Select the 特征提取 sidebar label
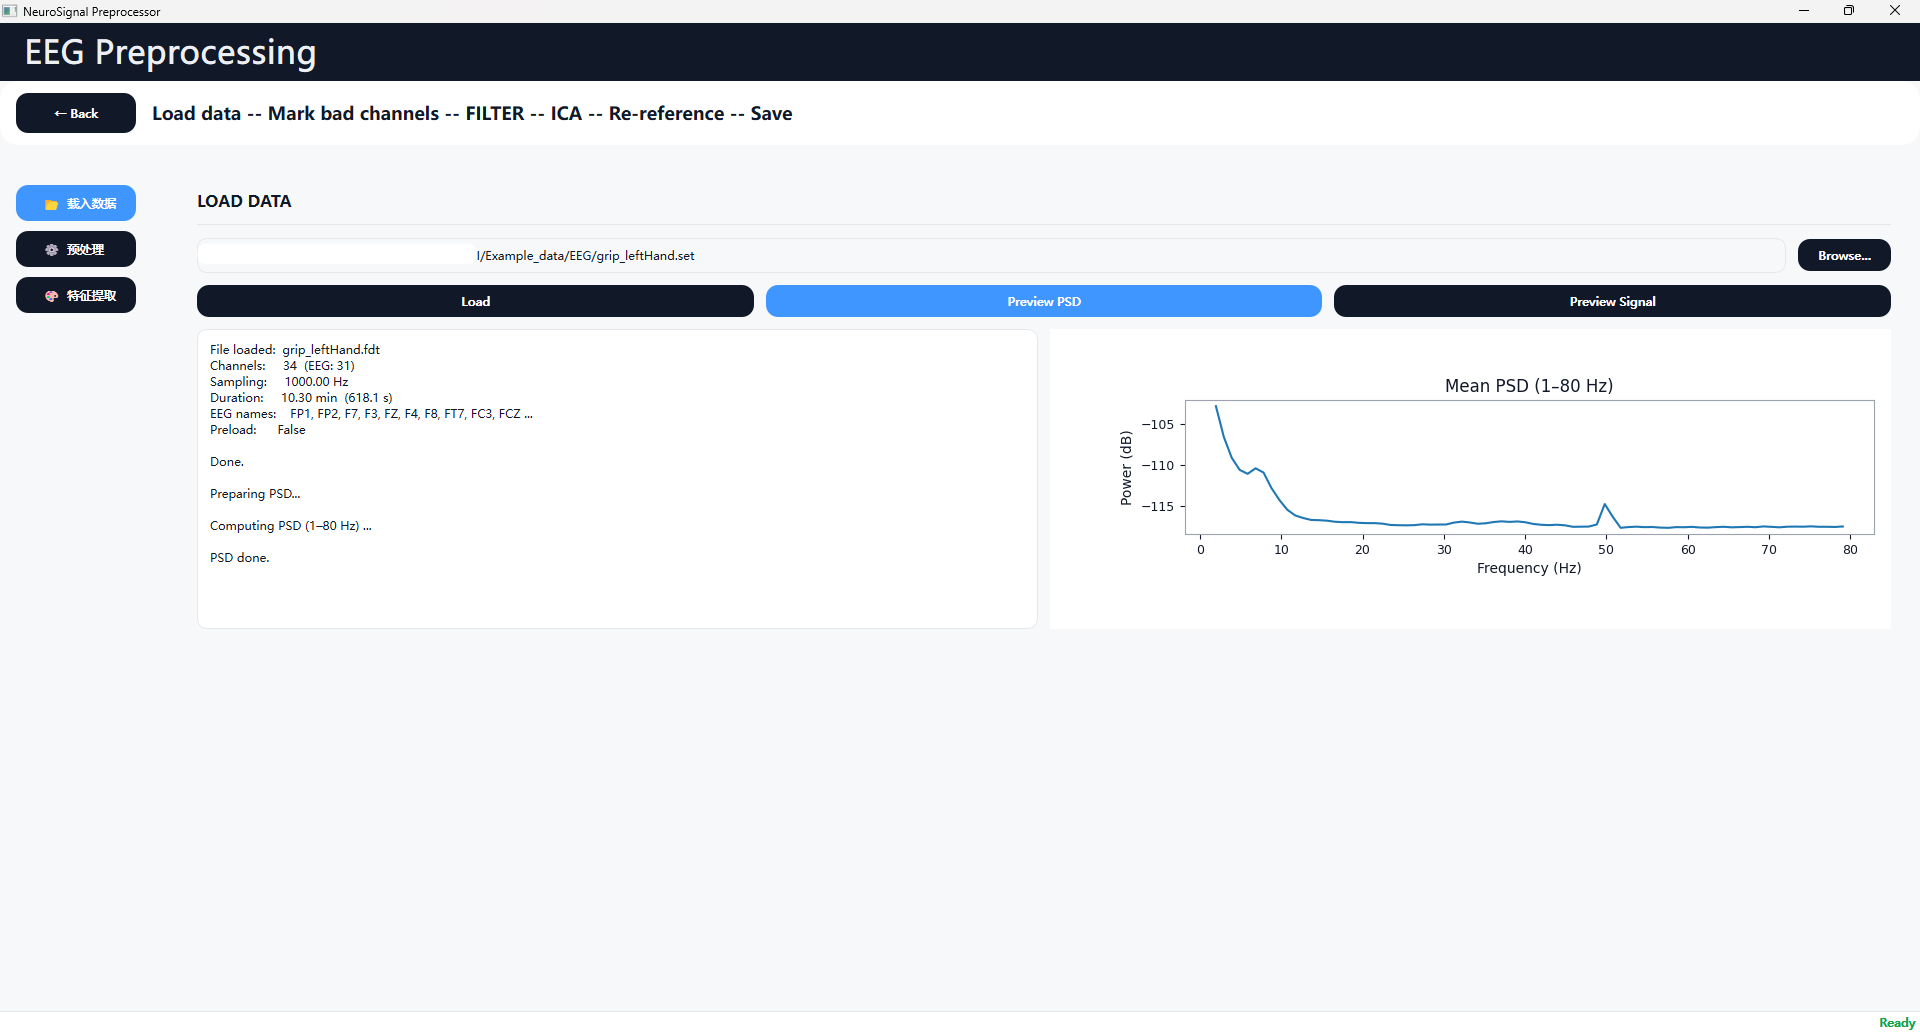Image resolution: width=1920 pixels, height=1032 pixels. coord(92,296)
